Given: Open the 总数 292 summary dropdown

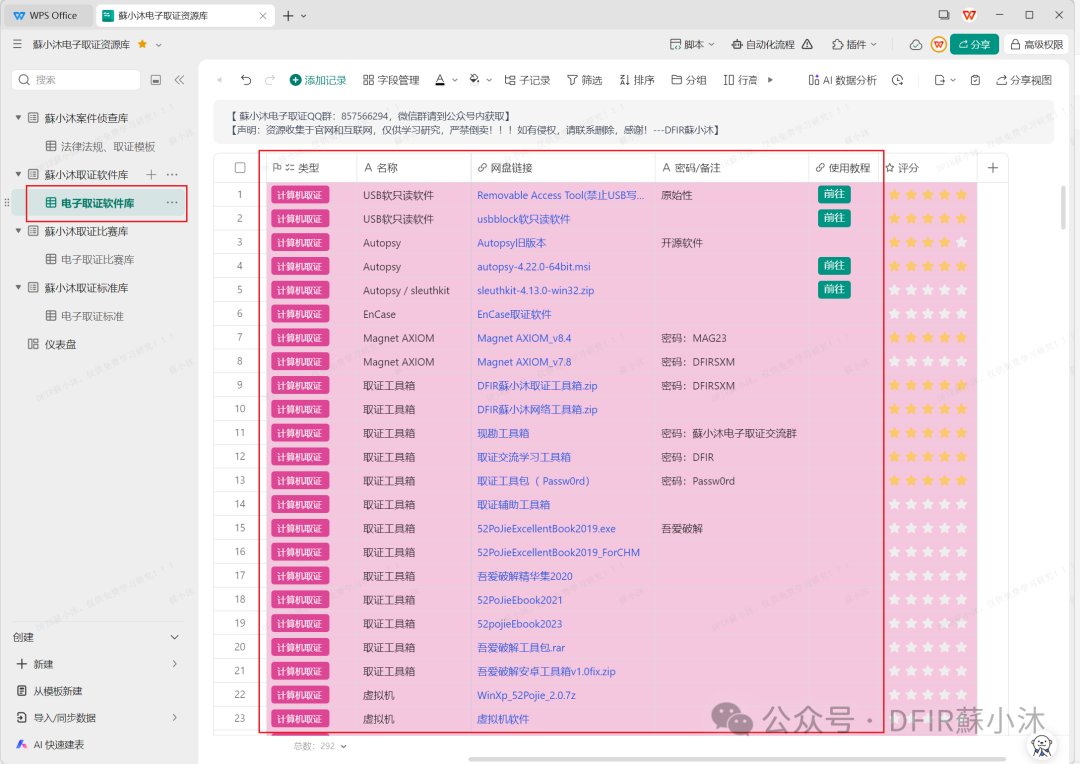Looking at the screenshot, I should [320, 746].
